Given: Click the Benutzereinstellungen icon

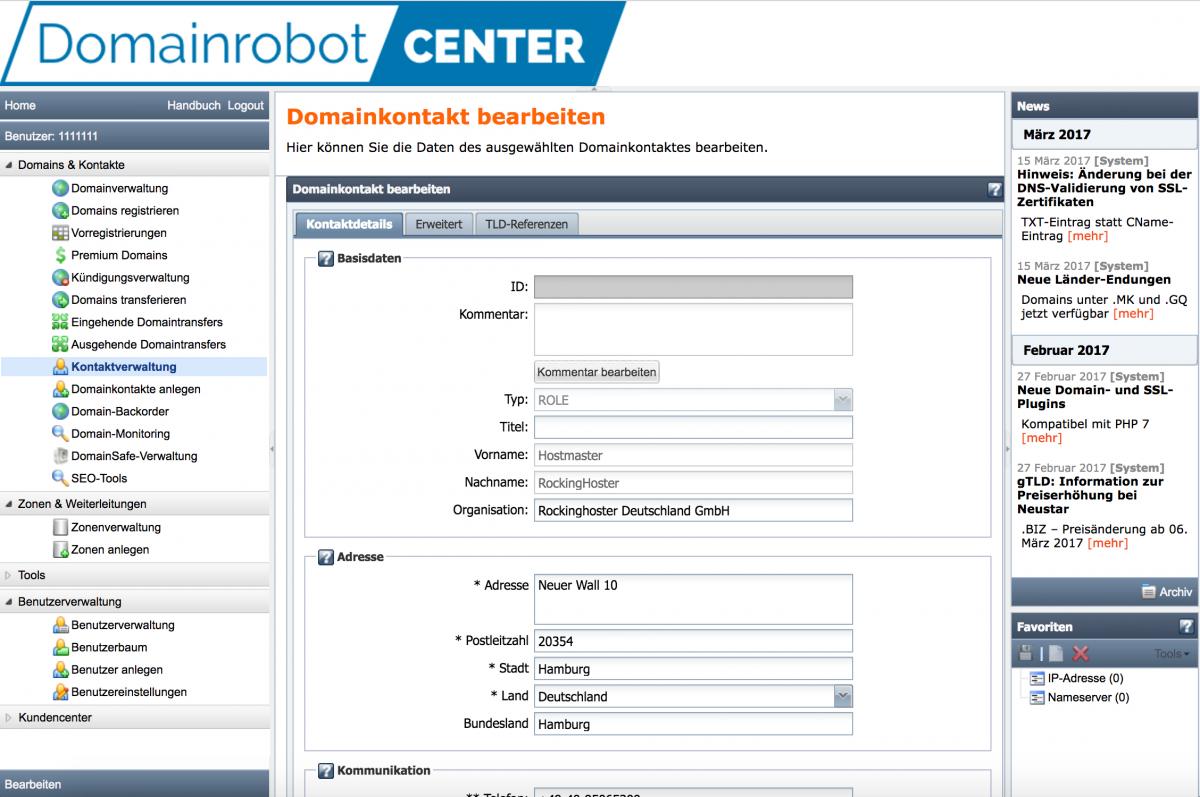Looking at the screenshot, I should (60, 692).
